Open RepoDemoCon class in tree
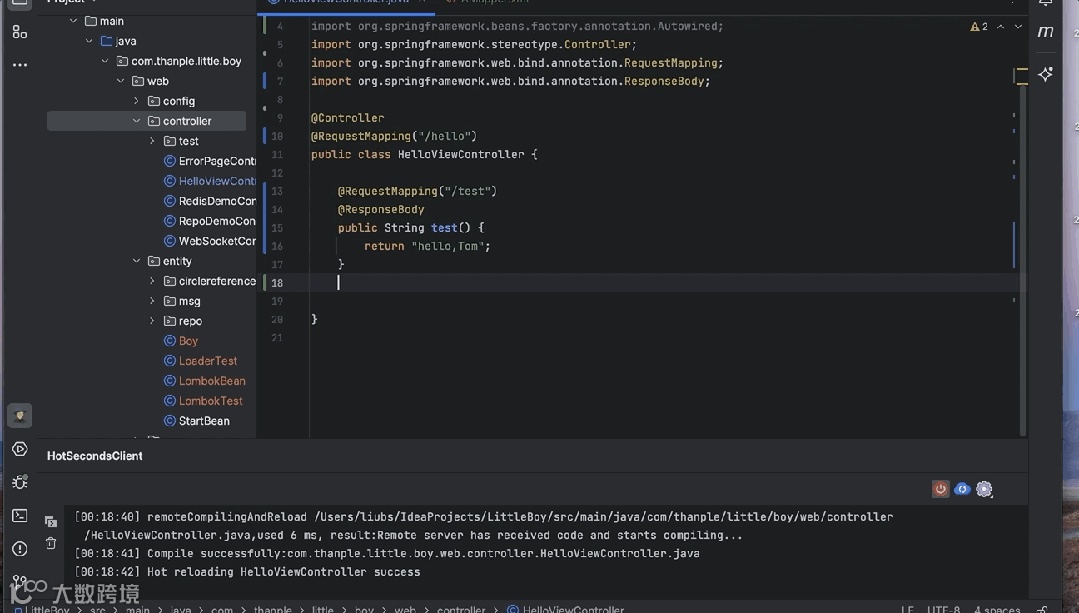The width and height of the screenshot is (1079, 613). point(217,221)
